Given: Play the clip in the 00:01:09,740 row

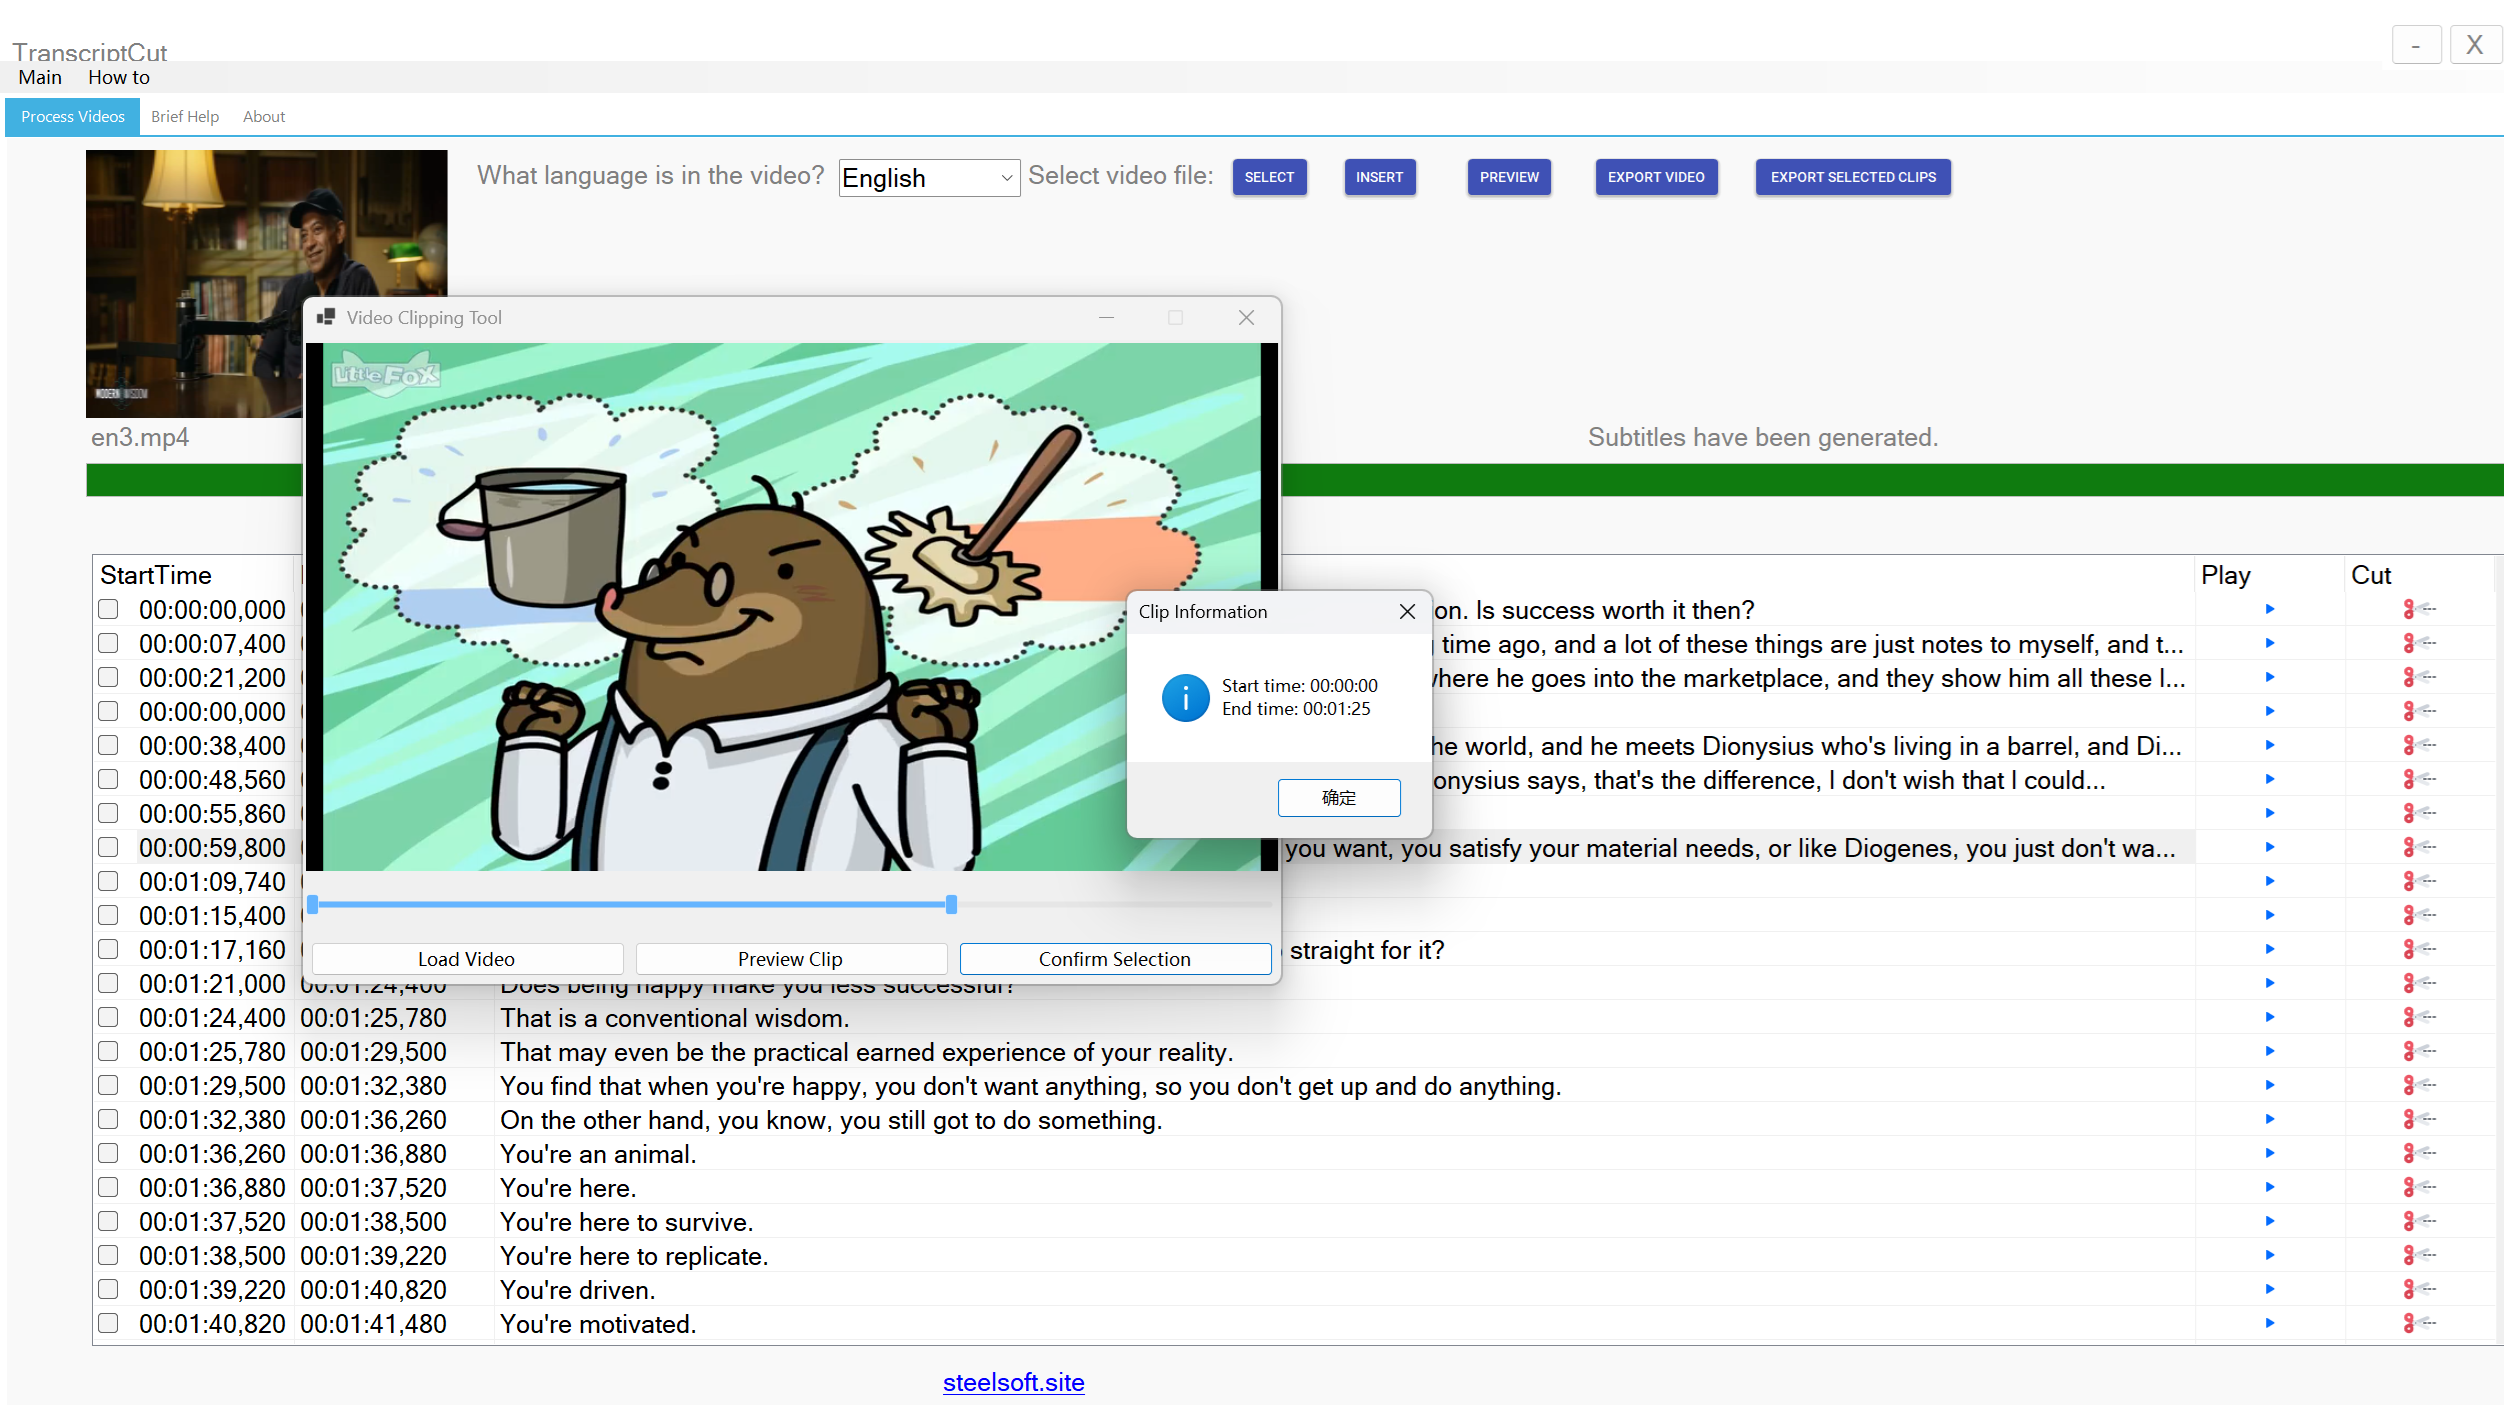Looking at the screenshot, I should pos(2270,881).
